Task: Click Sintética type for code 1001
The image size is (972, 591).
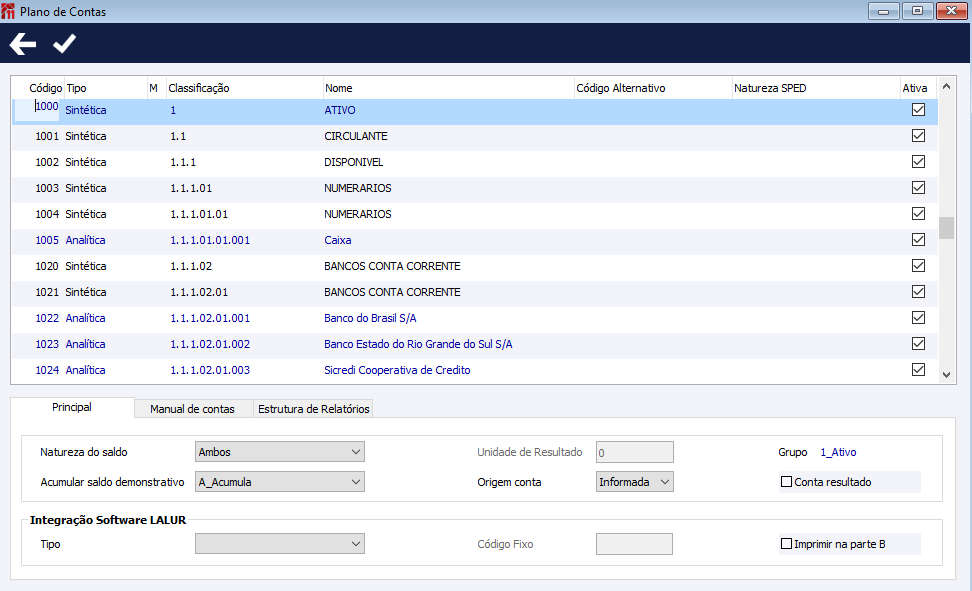Action: click(x=86, y=136)
